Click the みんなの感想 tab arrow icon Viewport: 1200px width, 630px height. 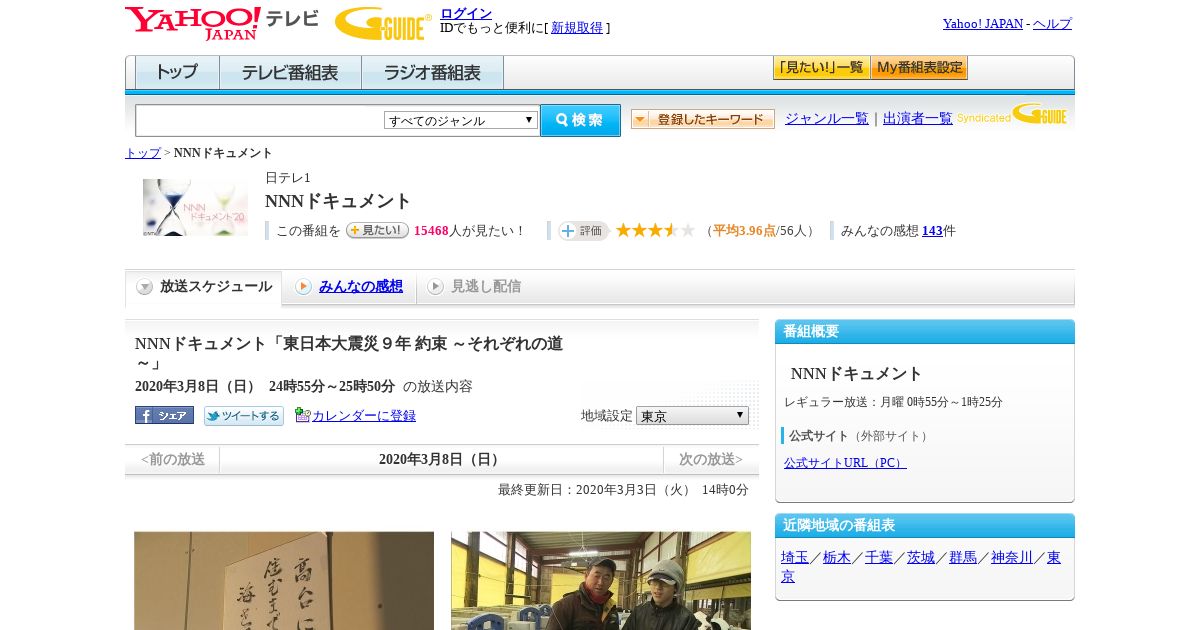[303, 287]
